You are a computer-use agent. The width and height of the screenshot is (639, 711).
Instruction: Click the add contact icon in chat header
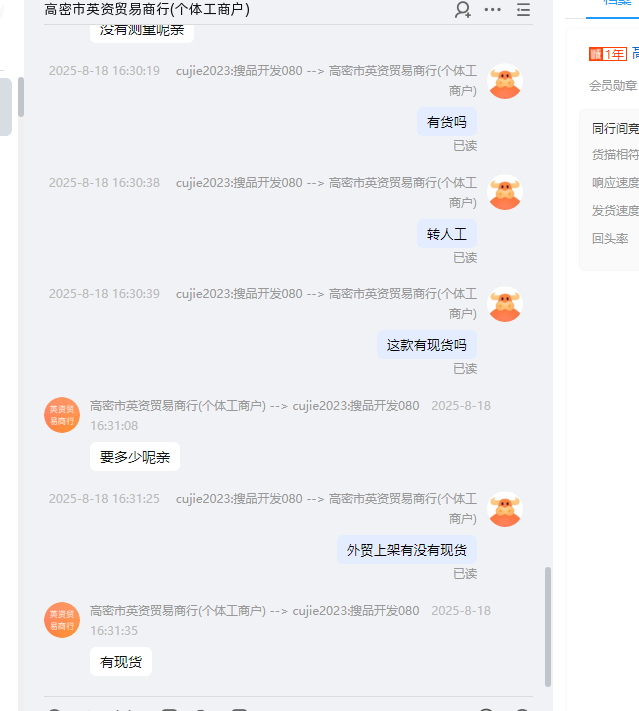pyautogui.click(x=462, y=10)
